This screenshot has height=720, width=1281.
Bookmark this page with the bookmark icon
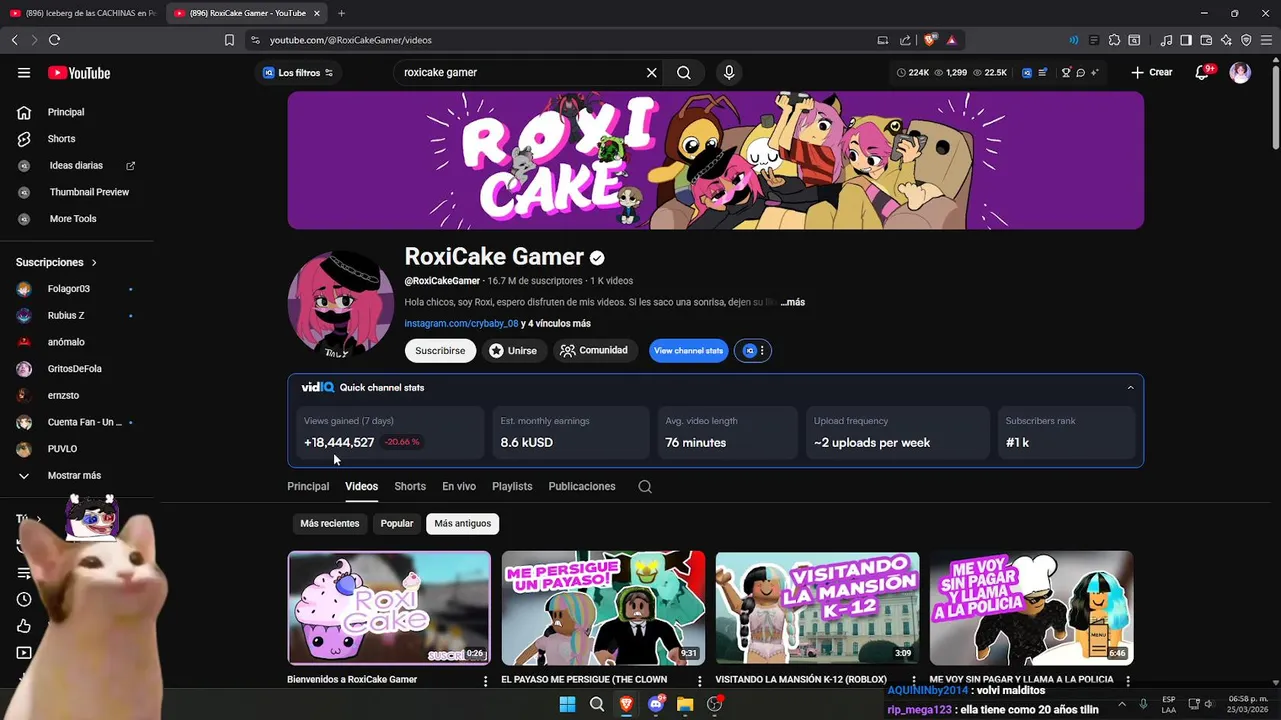point(229,40)
